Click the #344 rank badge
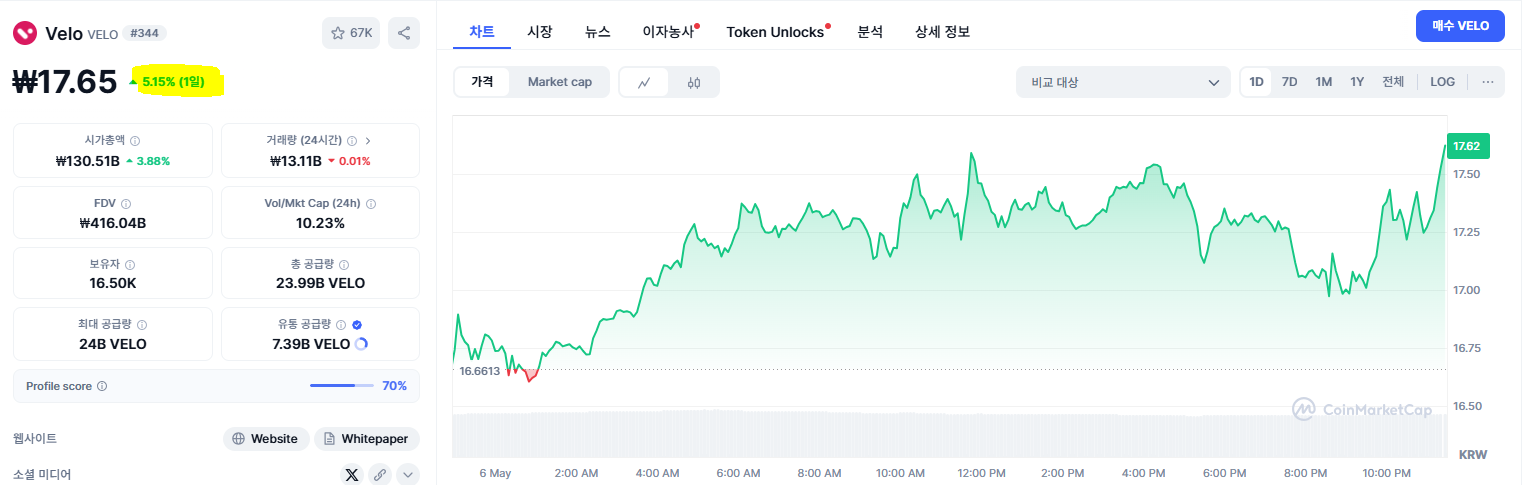The width and height of the screenshot is (1522, 485). [x=144, y=33]
